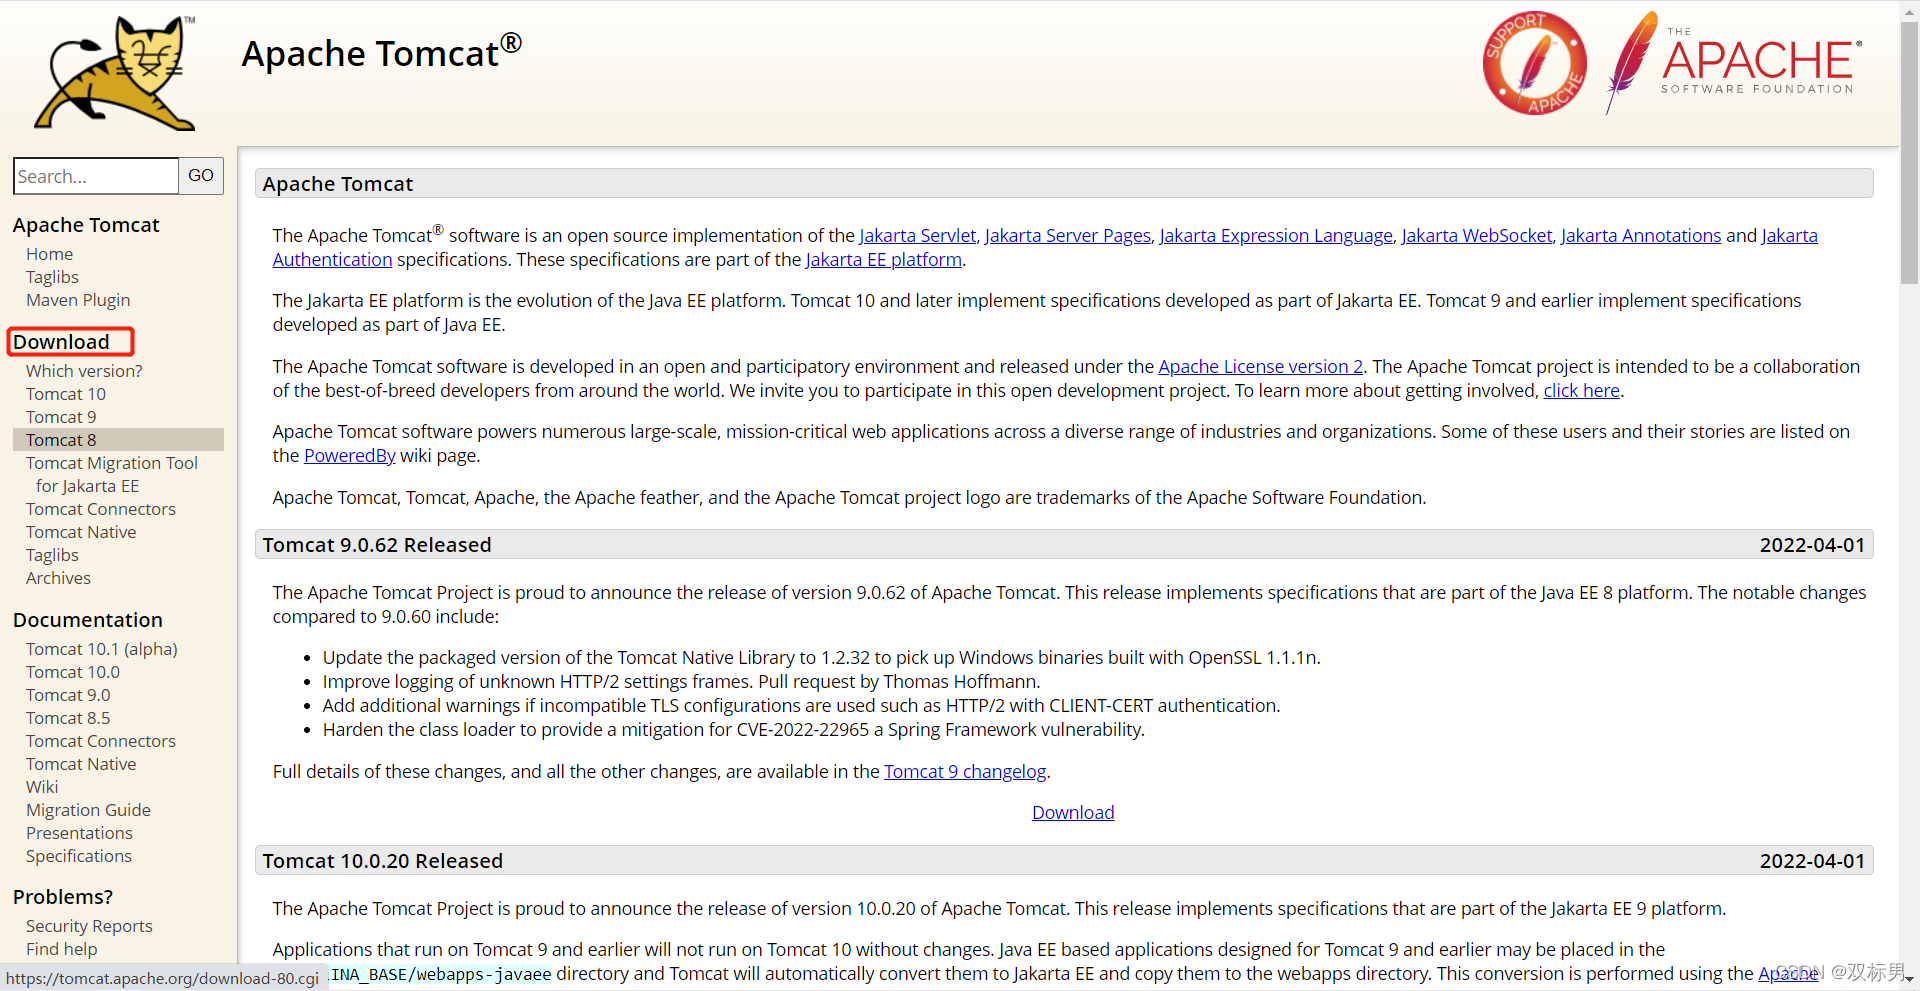Open Tomcat Native under Download

click(81, 532)
